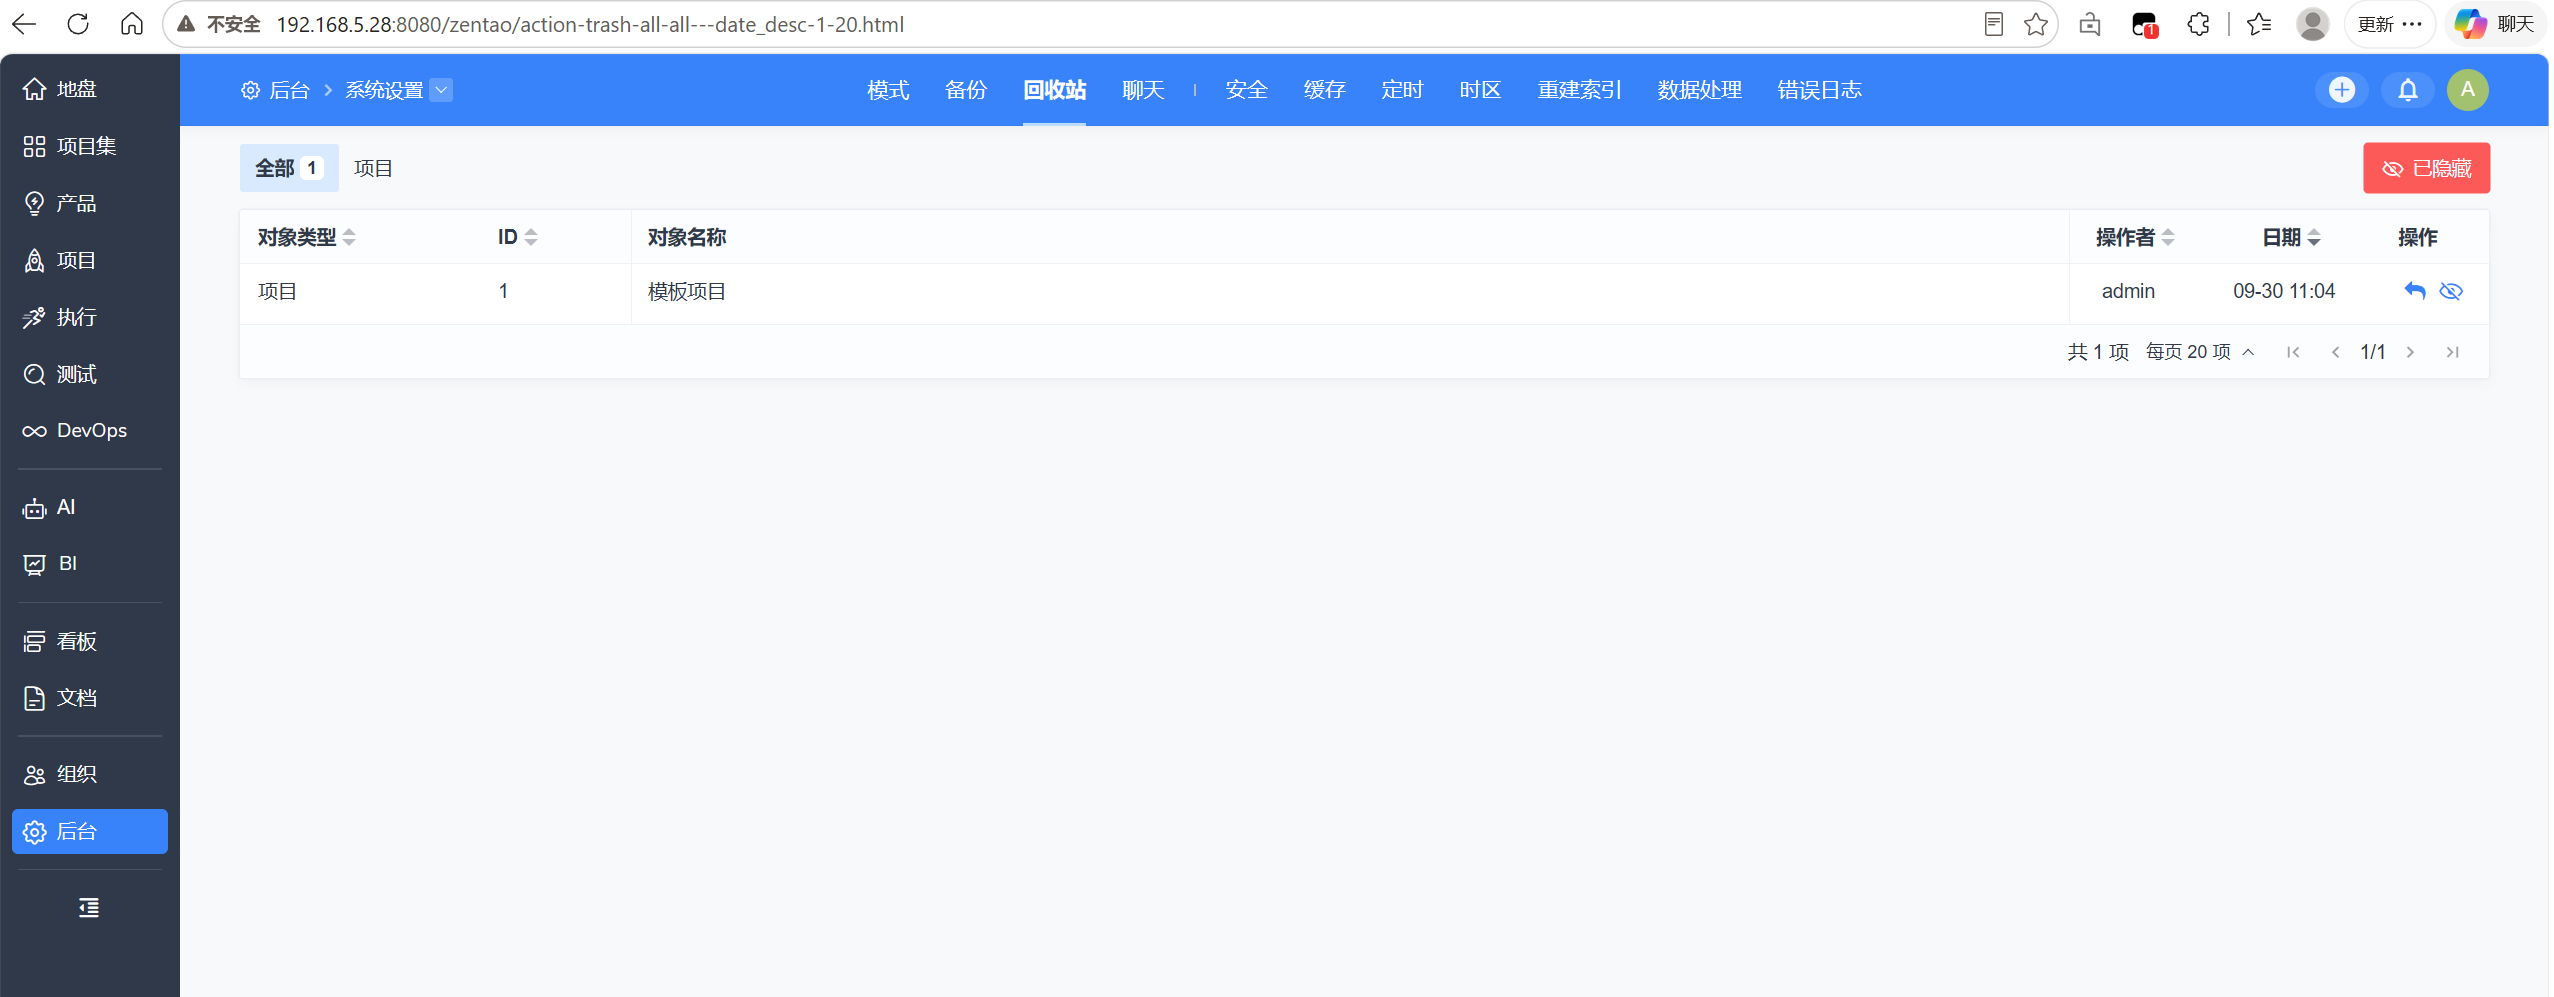
Task: Click the 后台 breadcrumb link
Action: (x=276, y=90)
